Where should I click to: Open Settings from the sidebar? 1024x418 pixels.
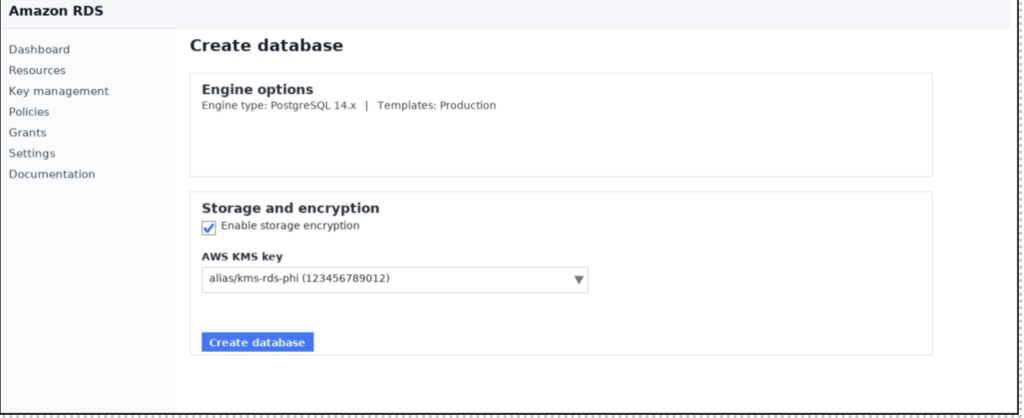tap(32, 153)
